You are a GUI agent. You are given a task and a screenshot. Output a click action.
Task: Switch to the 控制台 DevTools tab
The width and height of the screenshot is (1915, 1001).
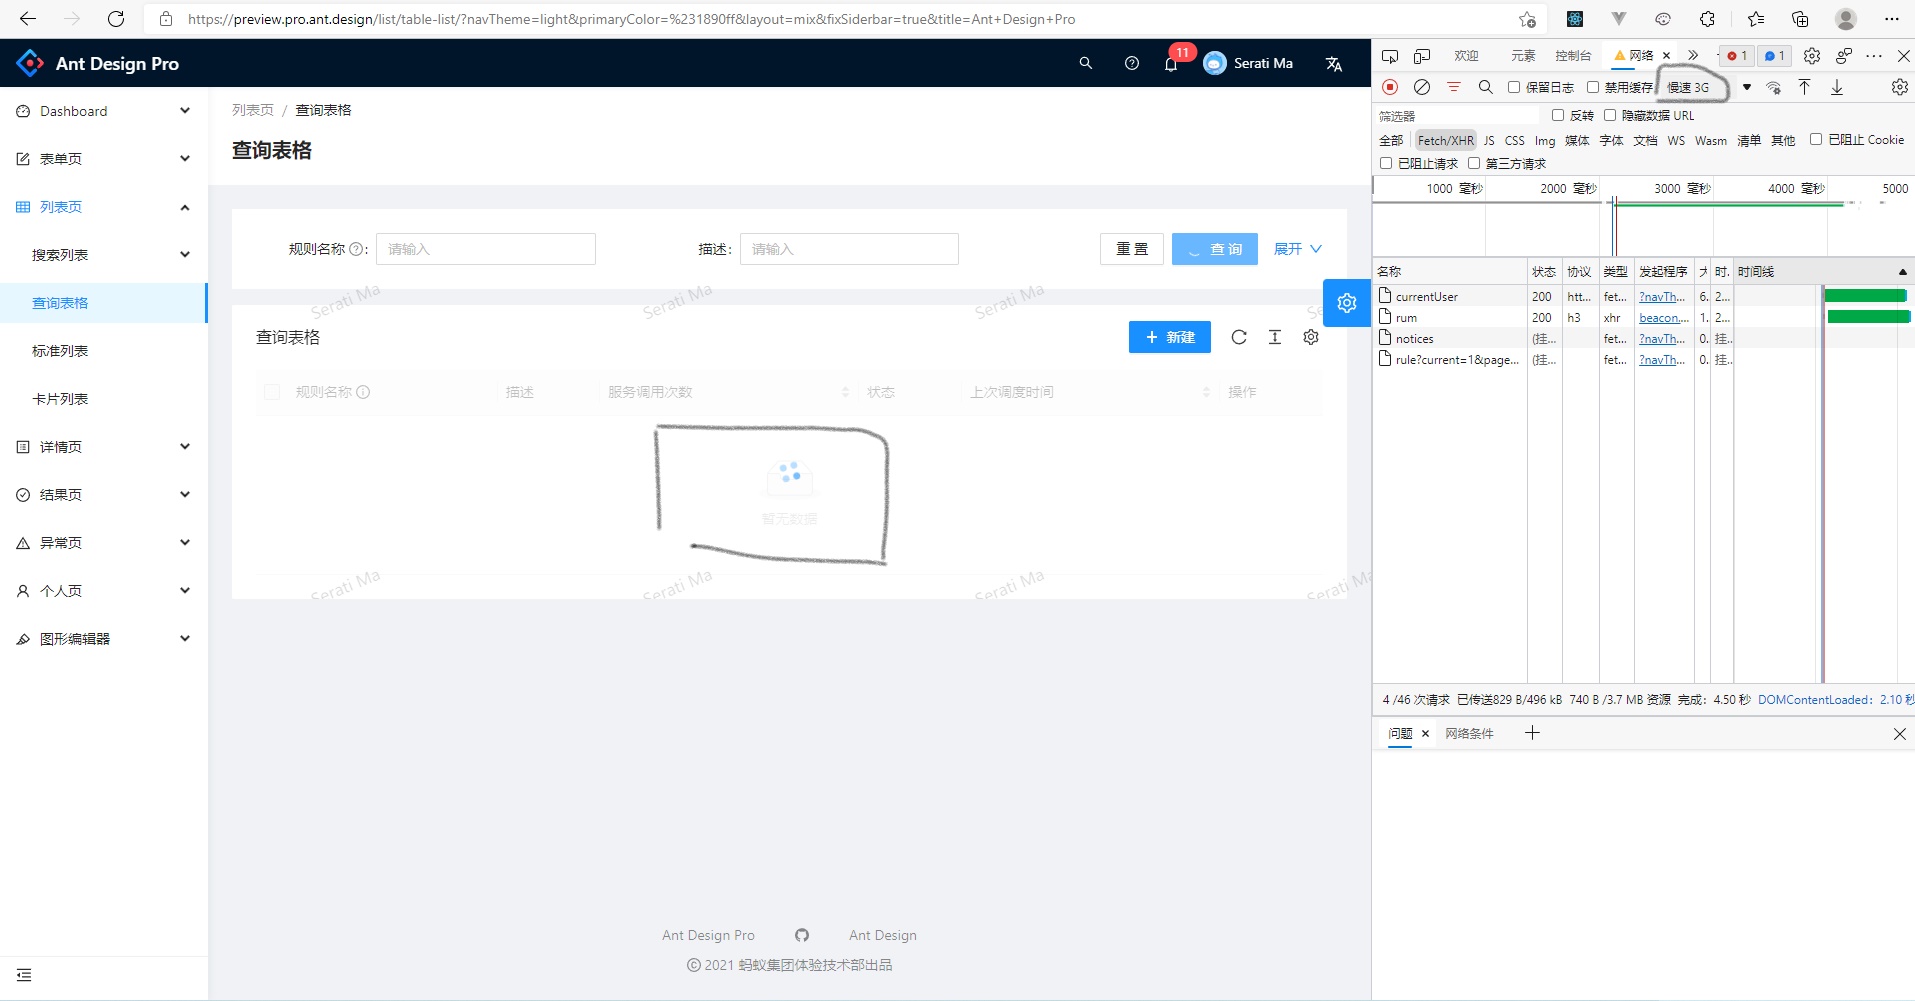coord(1572,55)
